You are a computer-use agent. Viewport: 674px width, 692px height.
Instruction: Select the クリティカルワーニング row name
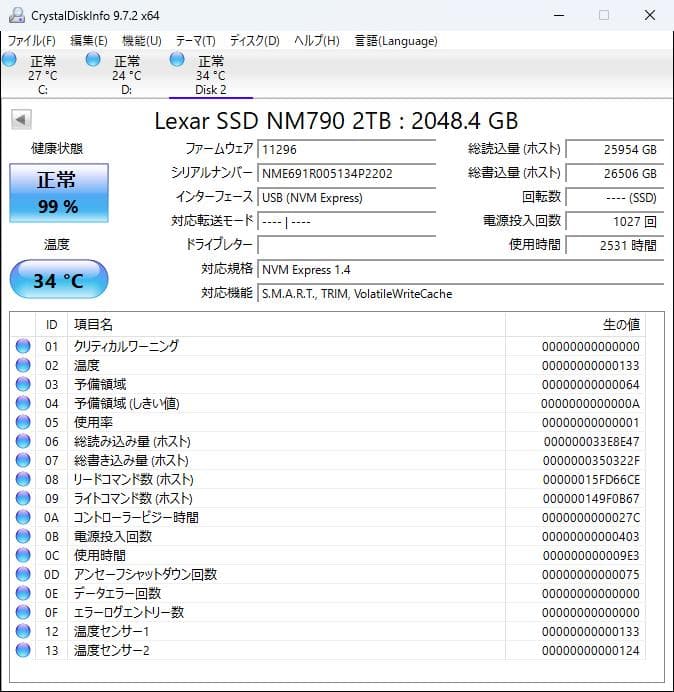coord(126,346)
